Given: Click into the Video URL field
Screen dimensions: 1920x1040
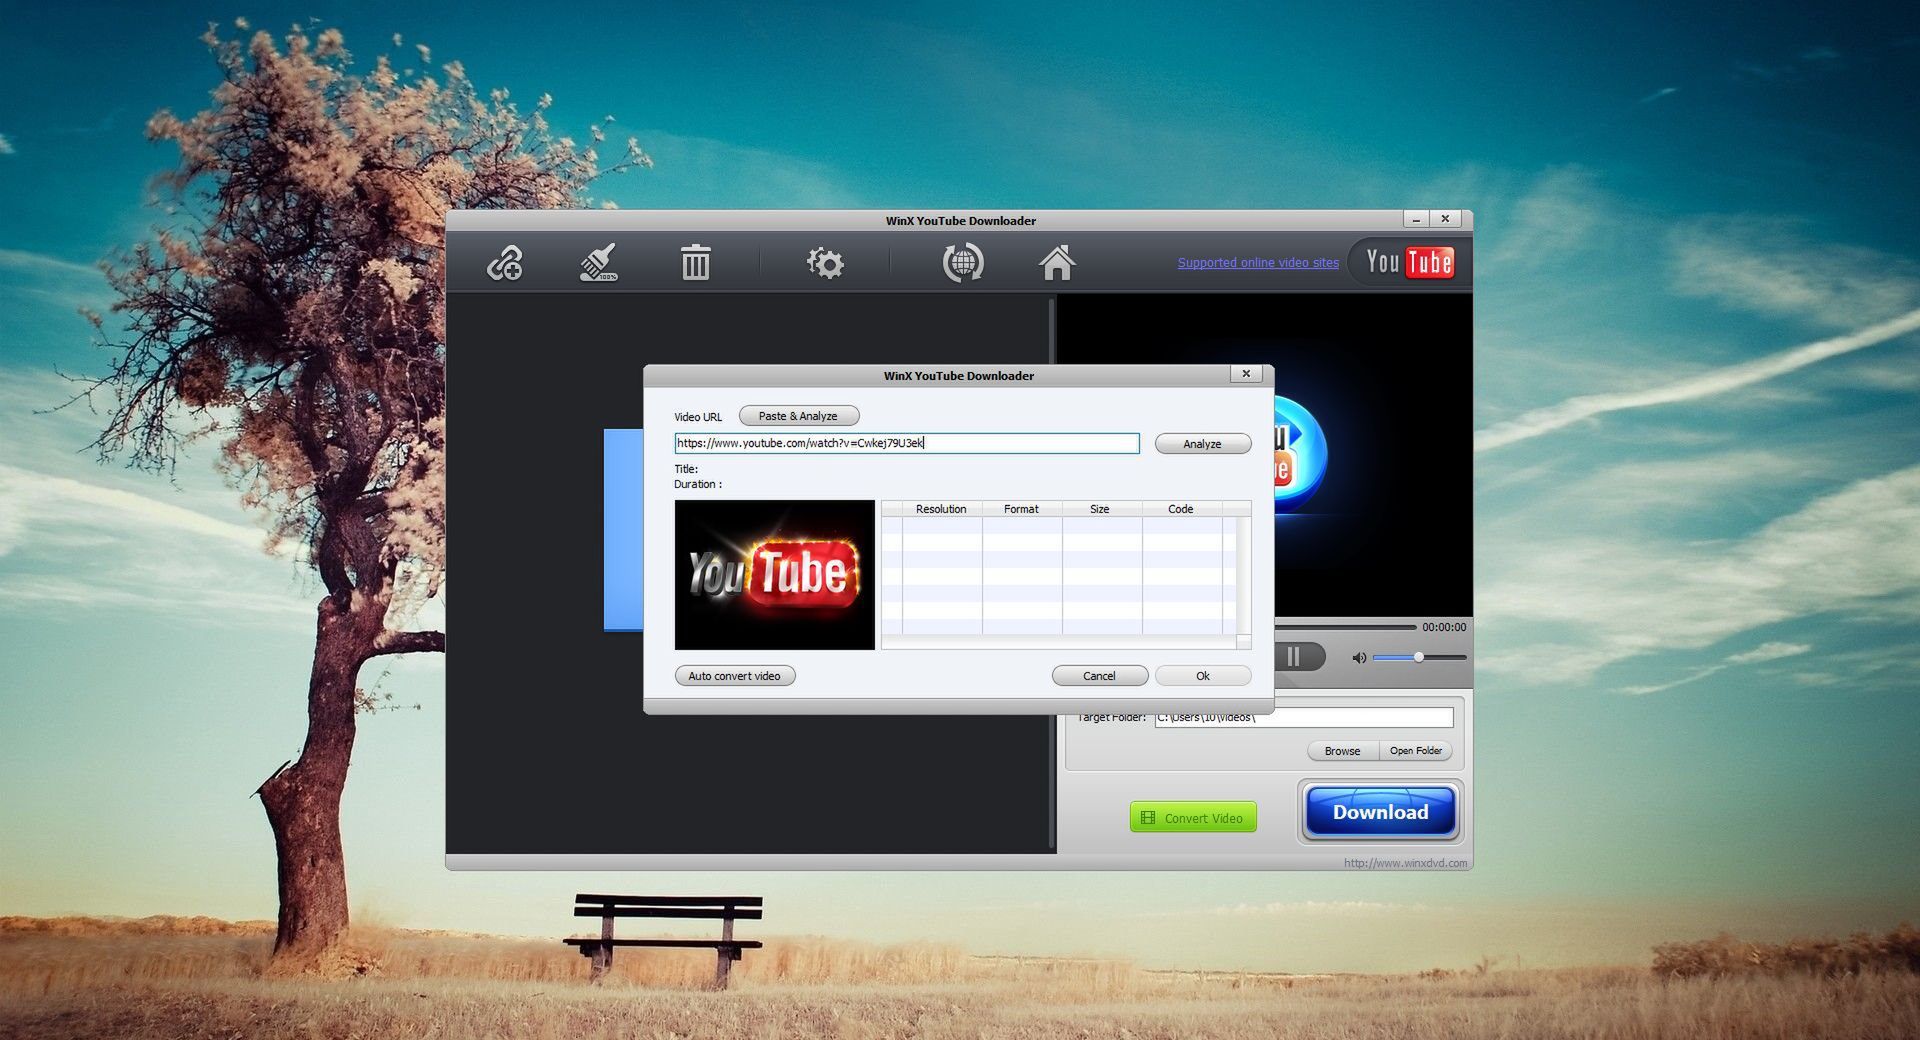Looking at the screenshot, I should pyautogui.click(x=907, y=443).
